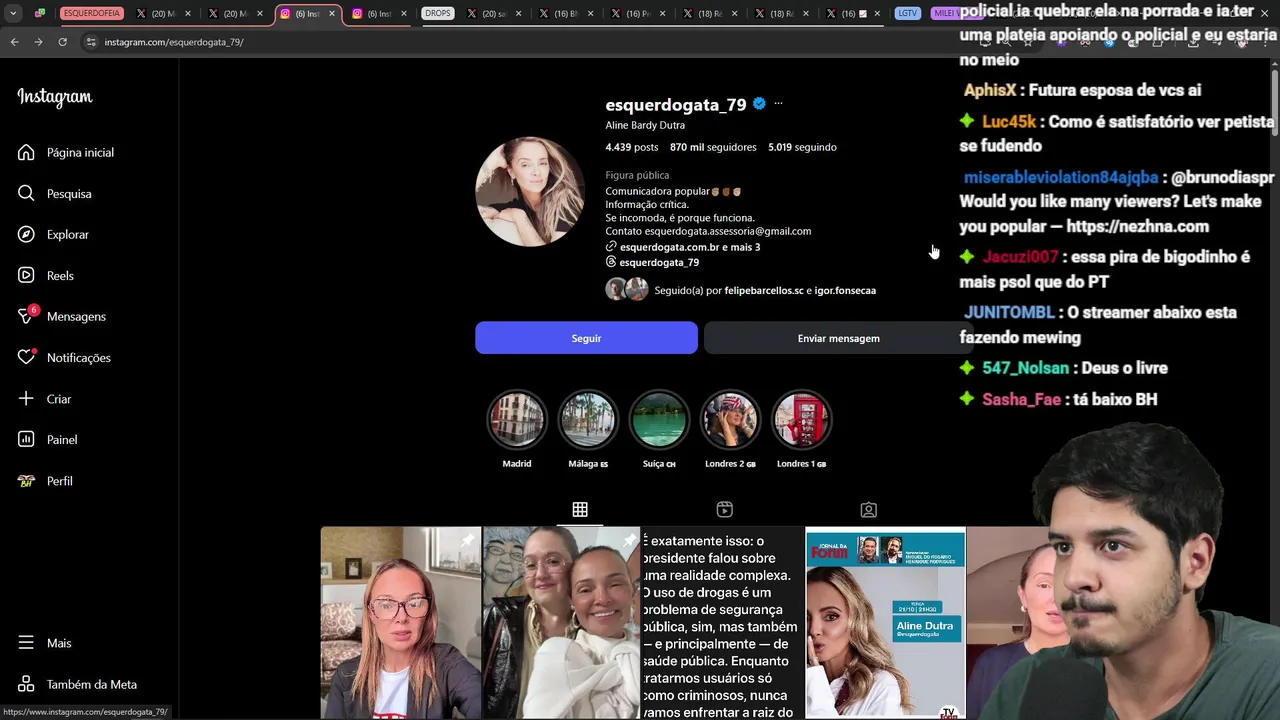Image resolution: width=1280 pixels, height=720 pixels.
Task: Open the 870 mil seguidores list
Action: pos(713,147)
